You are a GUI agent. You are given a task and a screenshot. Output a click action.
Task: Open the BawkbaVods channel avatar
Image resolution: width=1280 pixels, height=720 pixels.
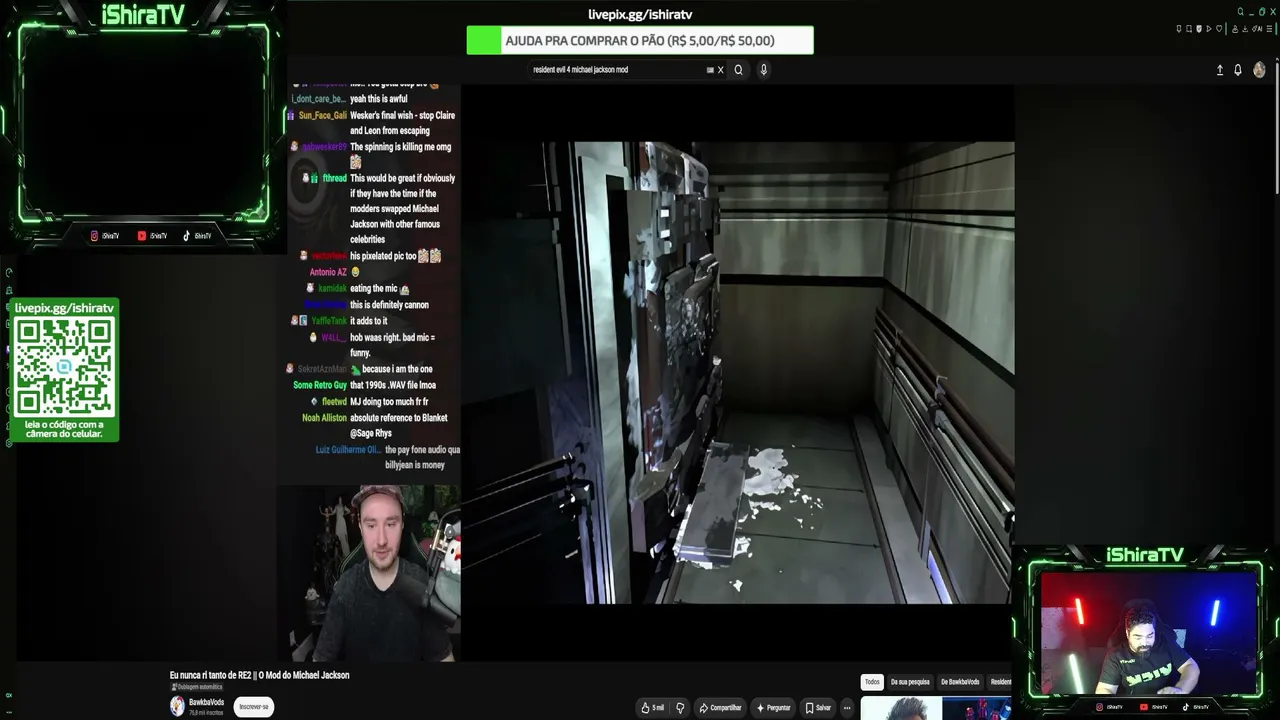click(177, 706)
